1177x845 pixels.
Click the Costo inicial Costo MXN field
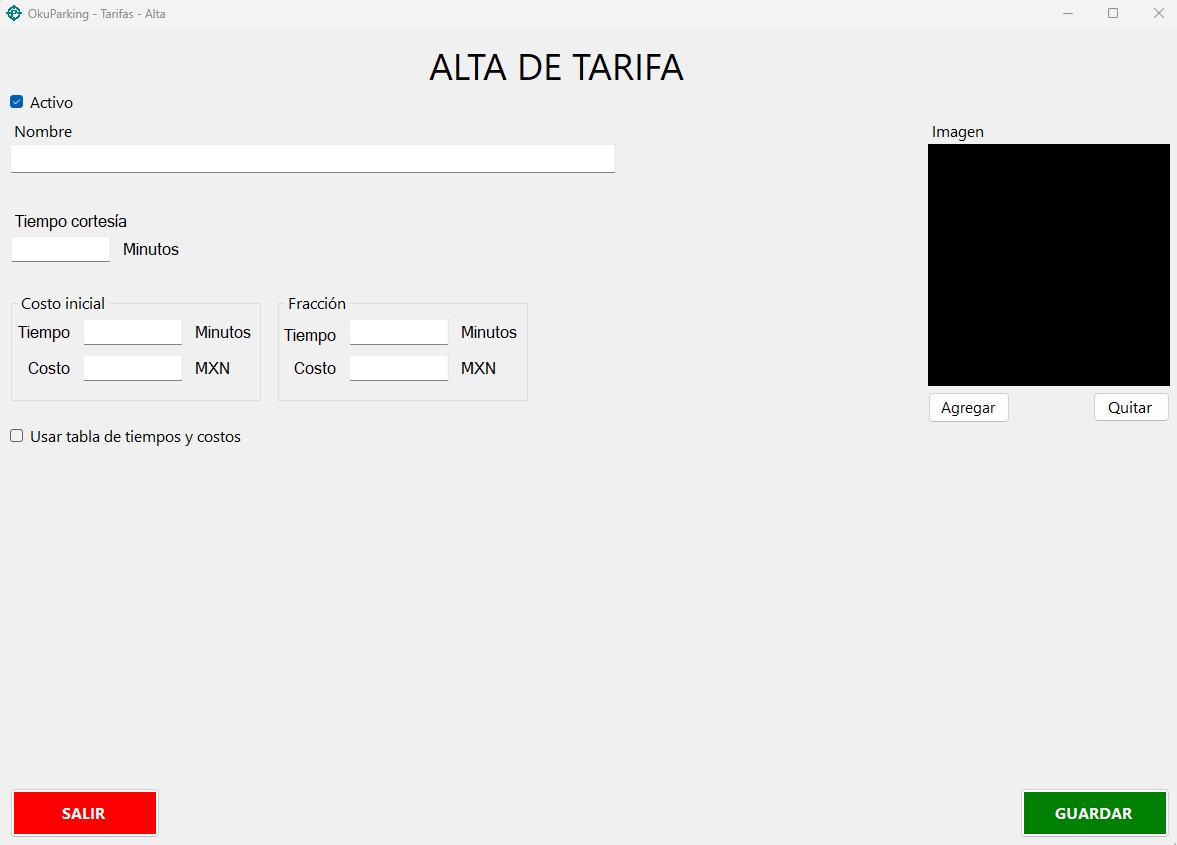coord(132,368)
